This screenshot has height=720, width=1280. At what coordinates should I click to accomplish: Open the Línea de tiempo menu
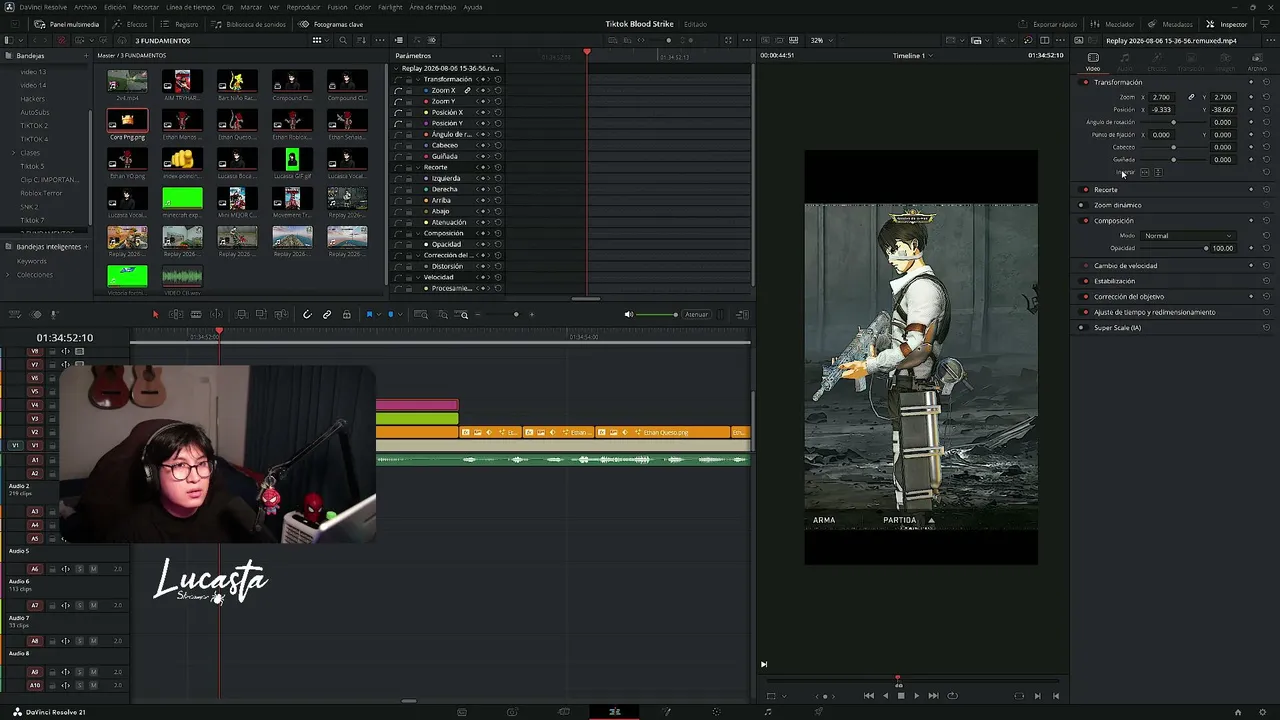(x=191, y=7)
